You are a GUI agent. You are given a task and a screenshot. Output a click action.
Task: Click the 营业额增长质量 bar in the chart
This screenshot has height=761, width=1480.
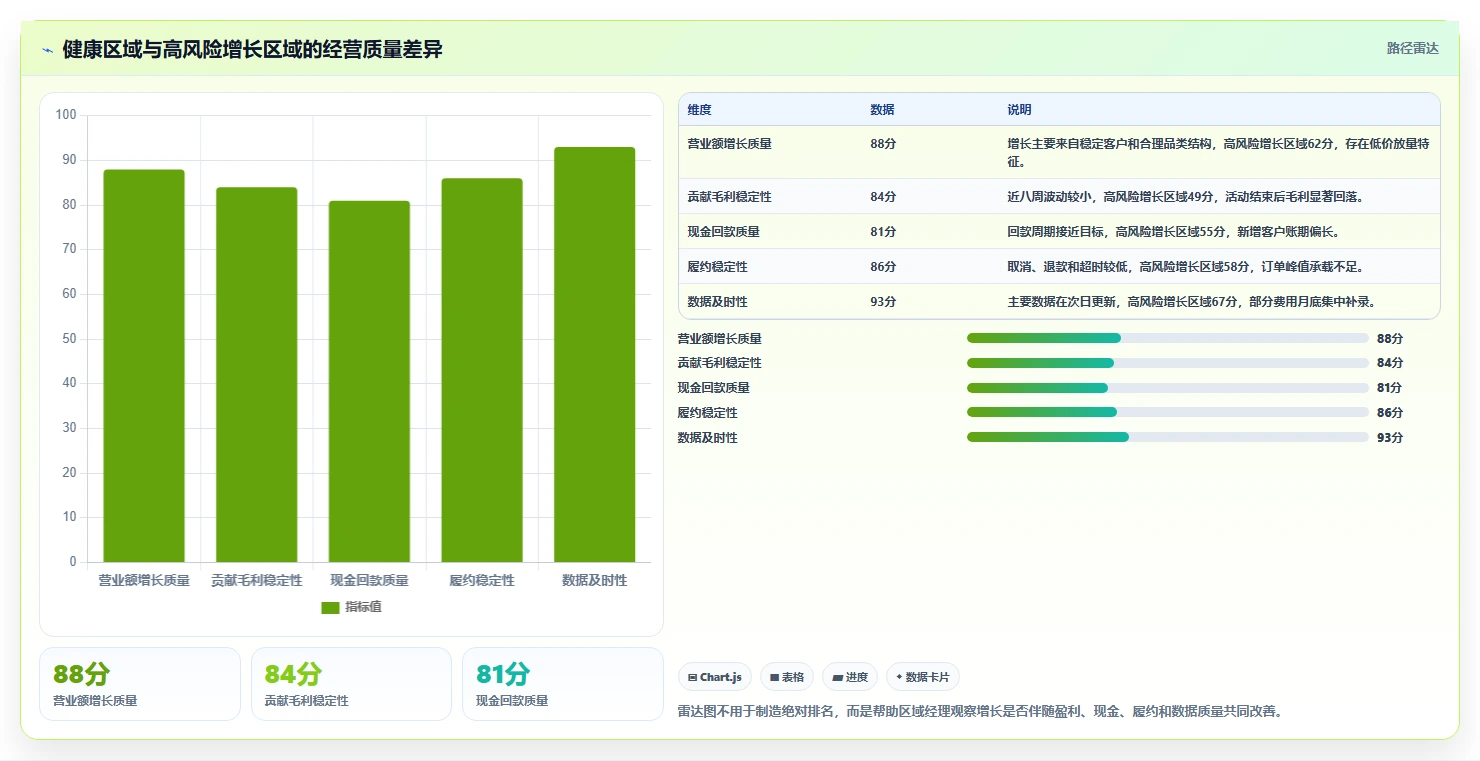pyautogui.click(x=144, y=366)
